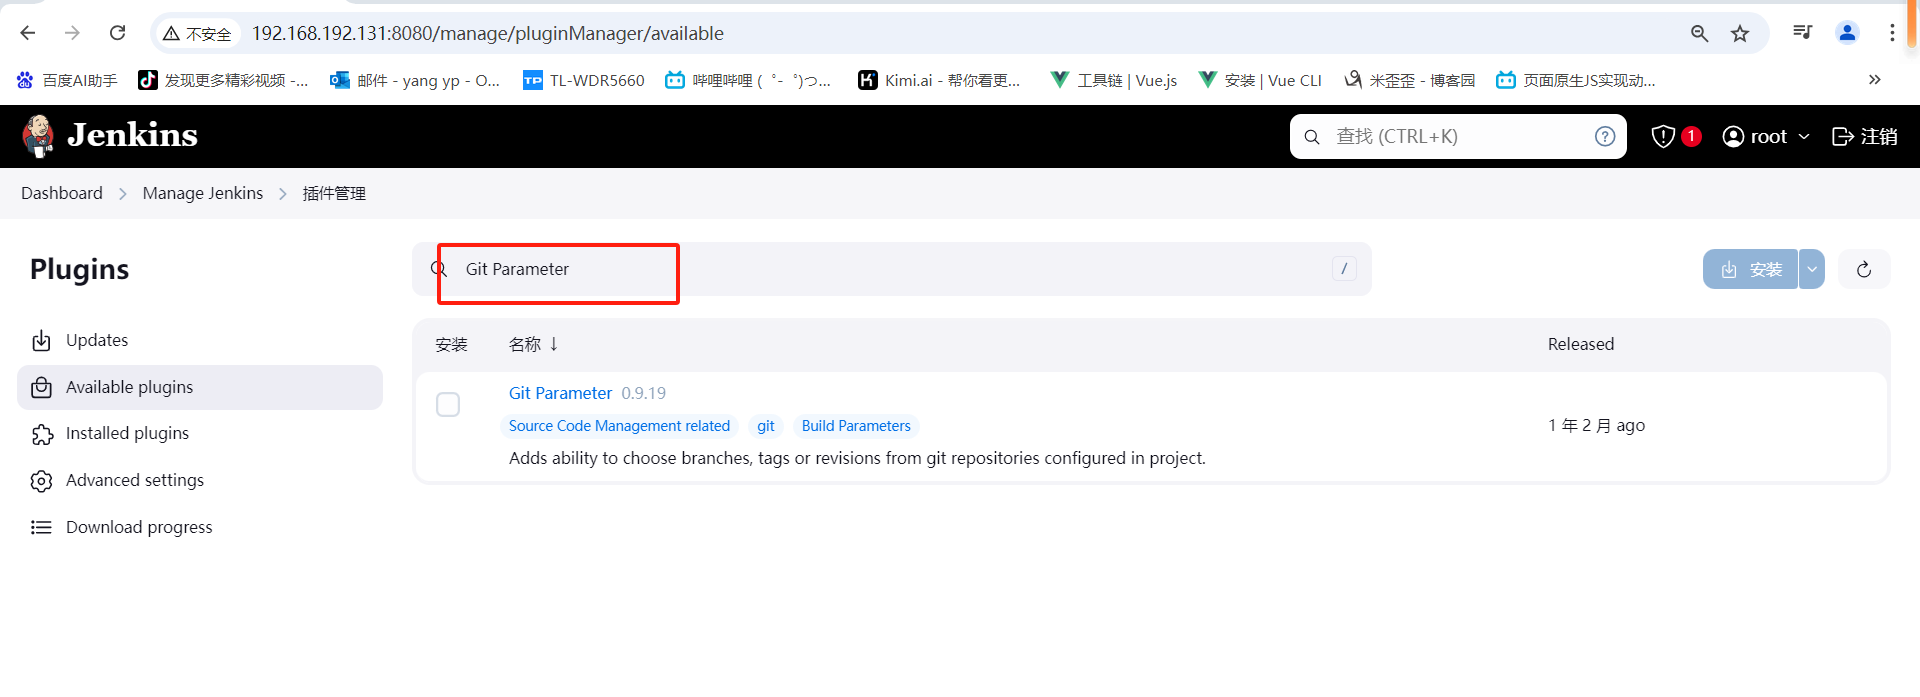Show more bookmarks via double chevron
1920x697 pixels.
pos(1874,80)
